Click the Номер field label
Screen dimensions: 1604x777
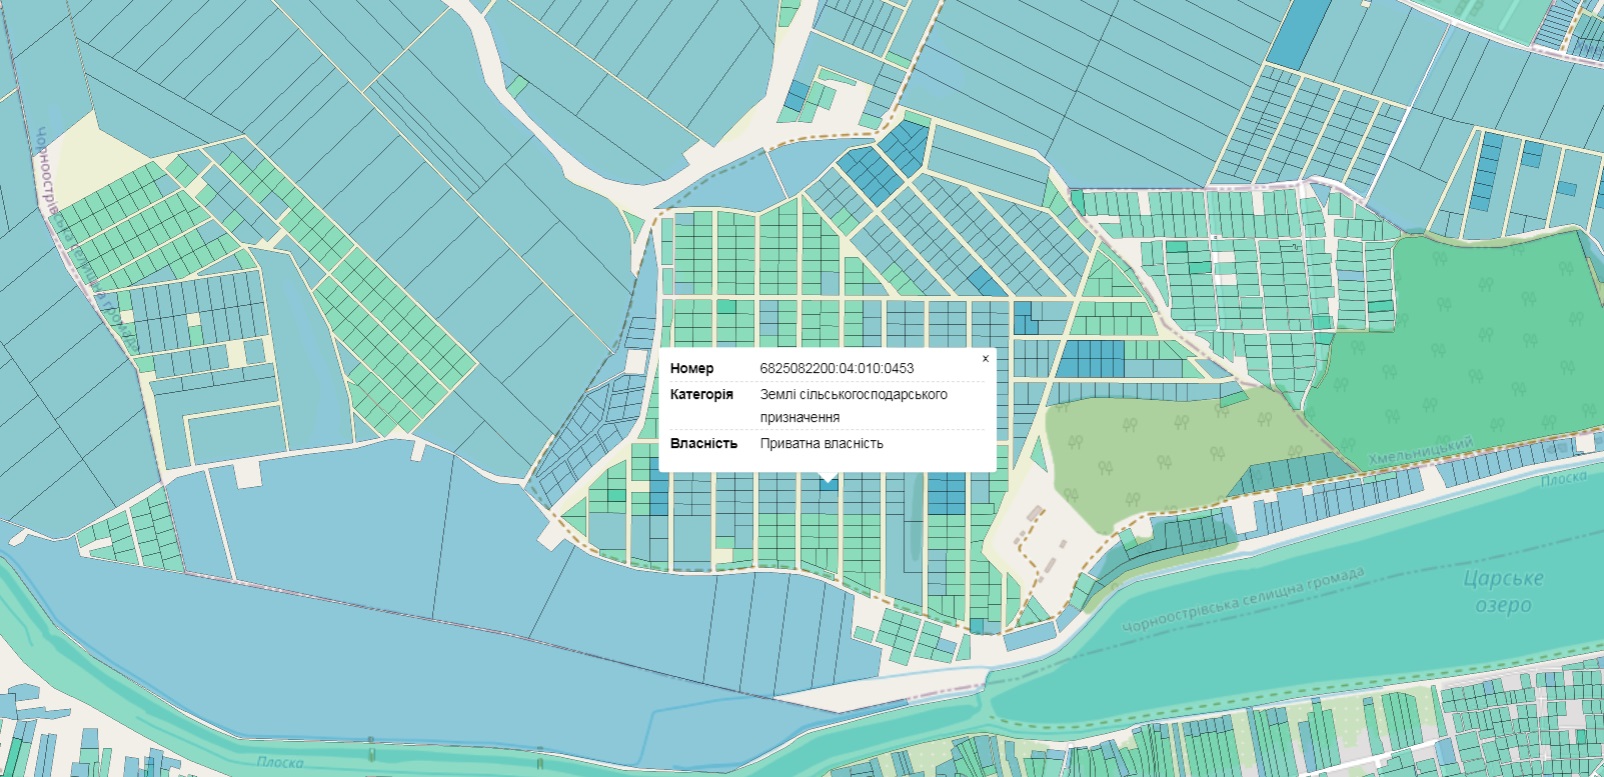coord(692,368)
